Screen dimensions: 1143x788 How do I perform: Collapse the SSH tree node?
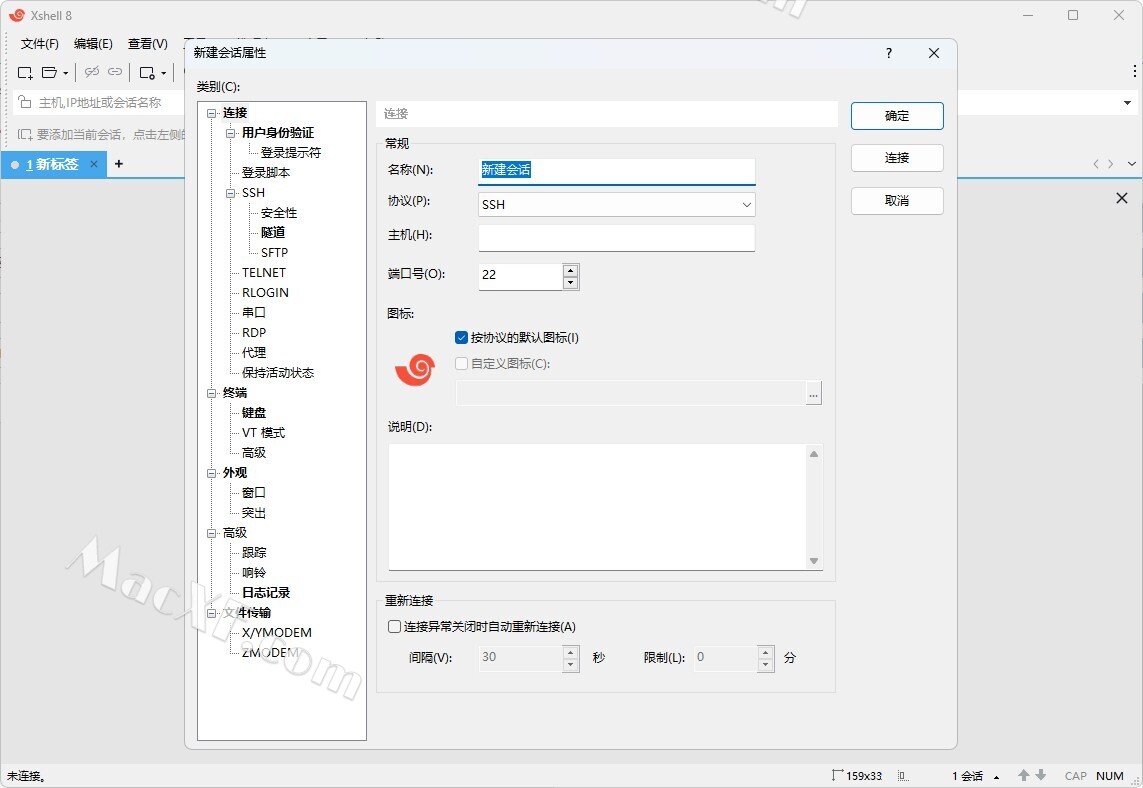pos(230,193)
